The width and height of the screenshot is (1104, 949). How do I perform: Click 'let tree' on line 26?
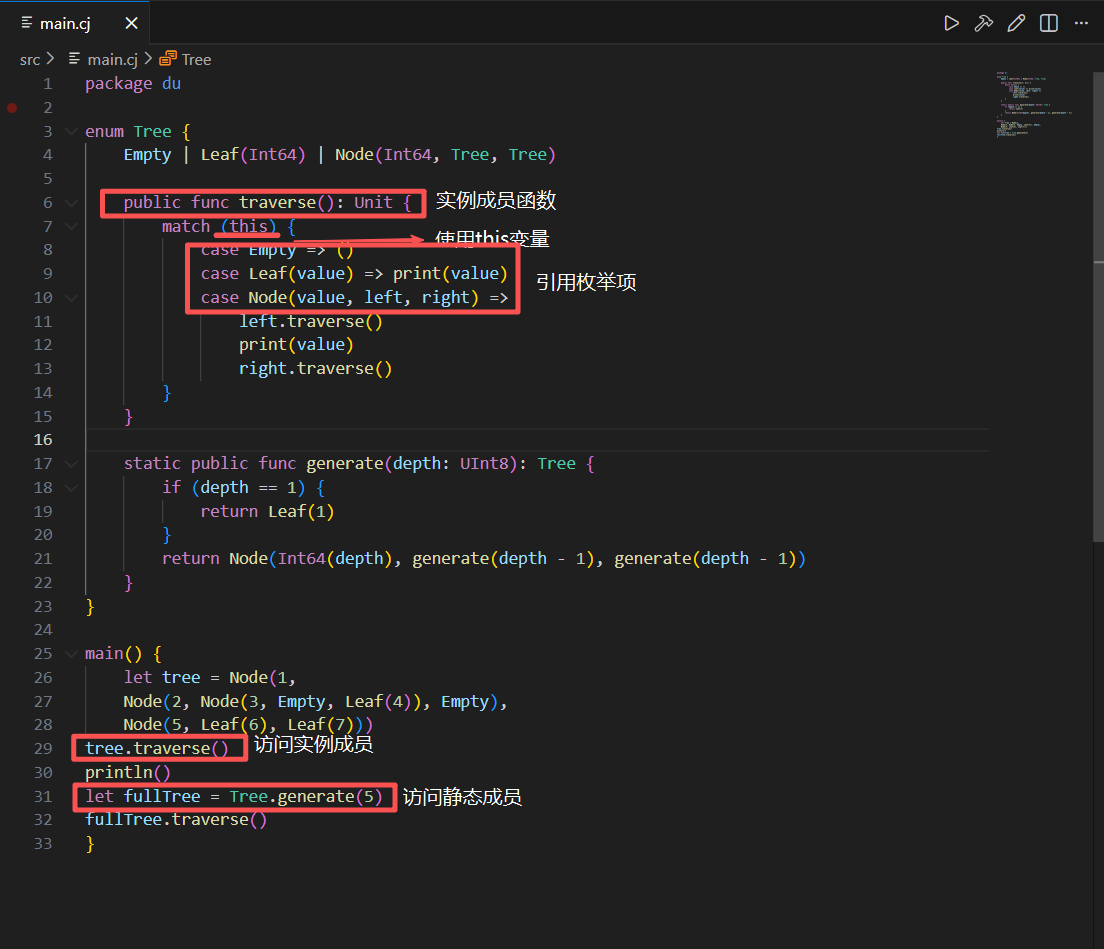coord(162,678)
